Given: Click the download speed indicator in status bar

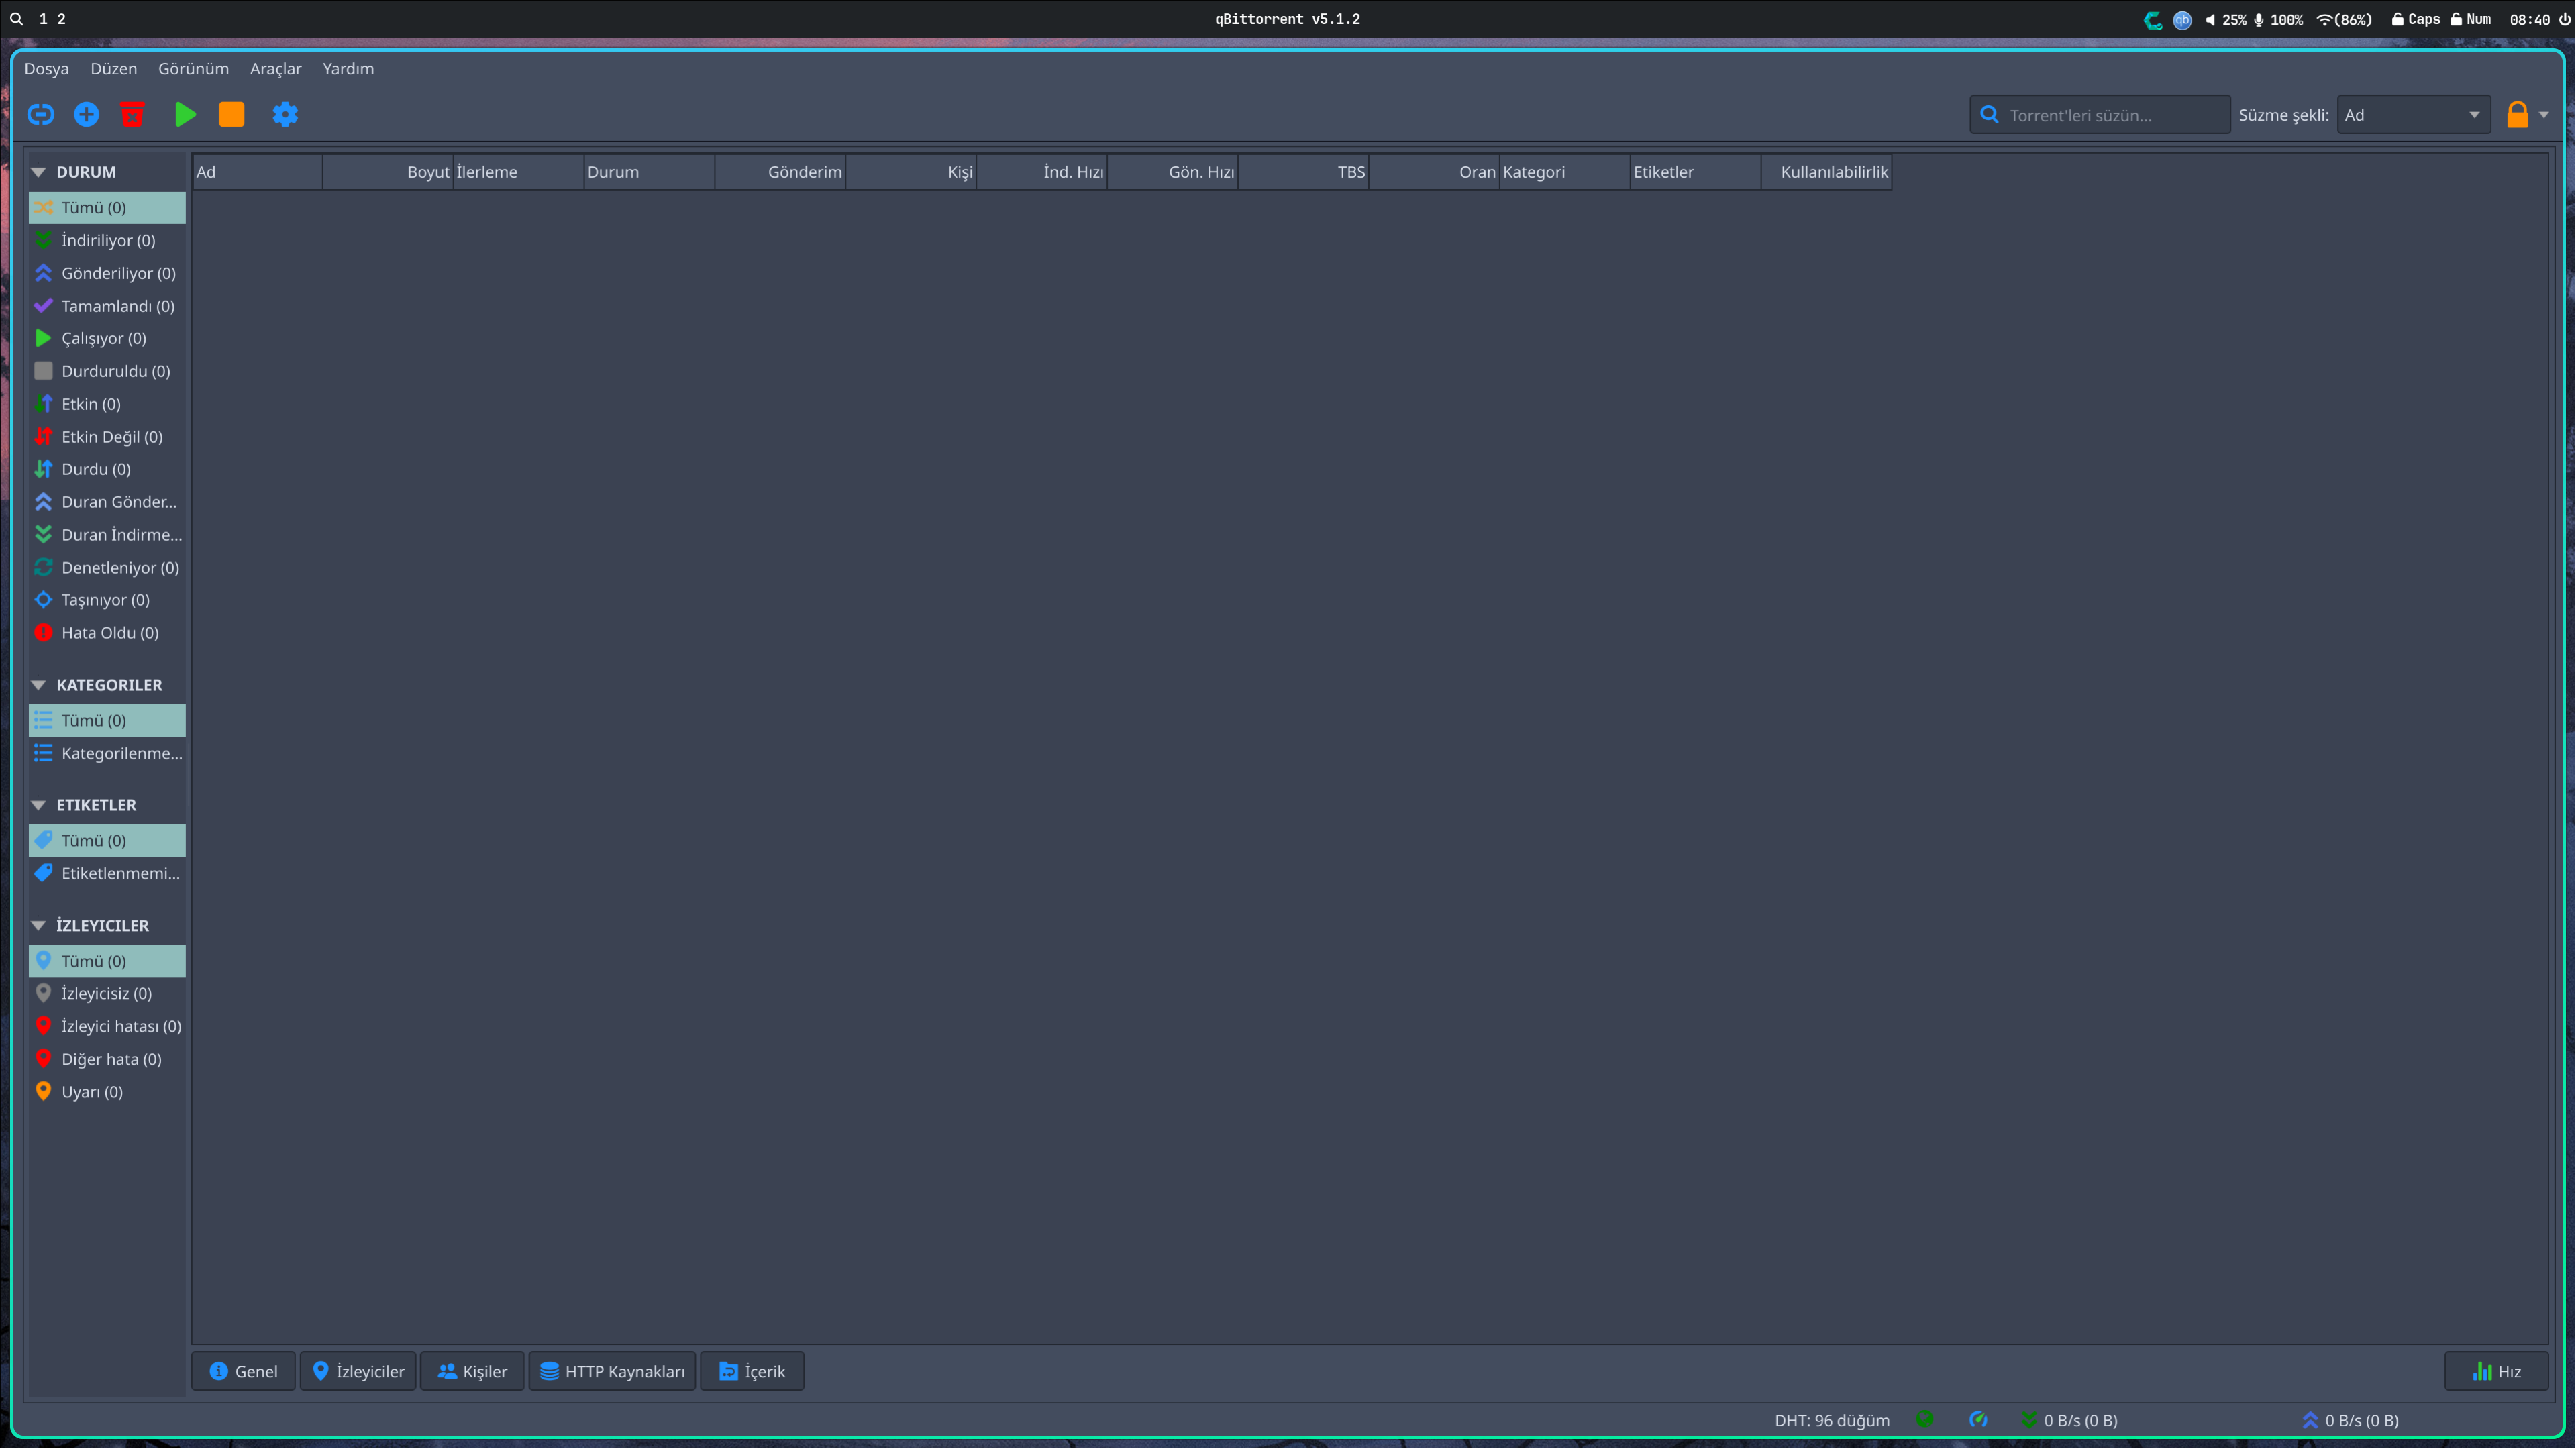Looking at the screenshot, I should (2069, 1421).
